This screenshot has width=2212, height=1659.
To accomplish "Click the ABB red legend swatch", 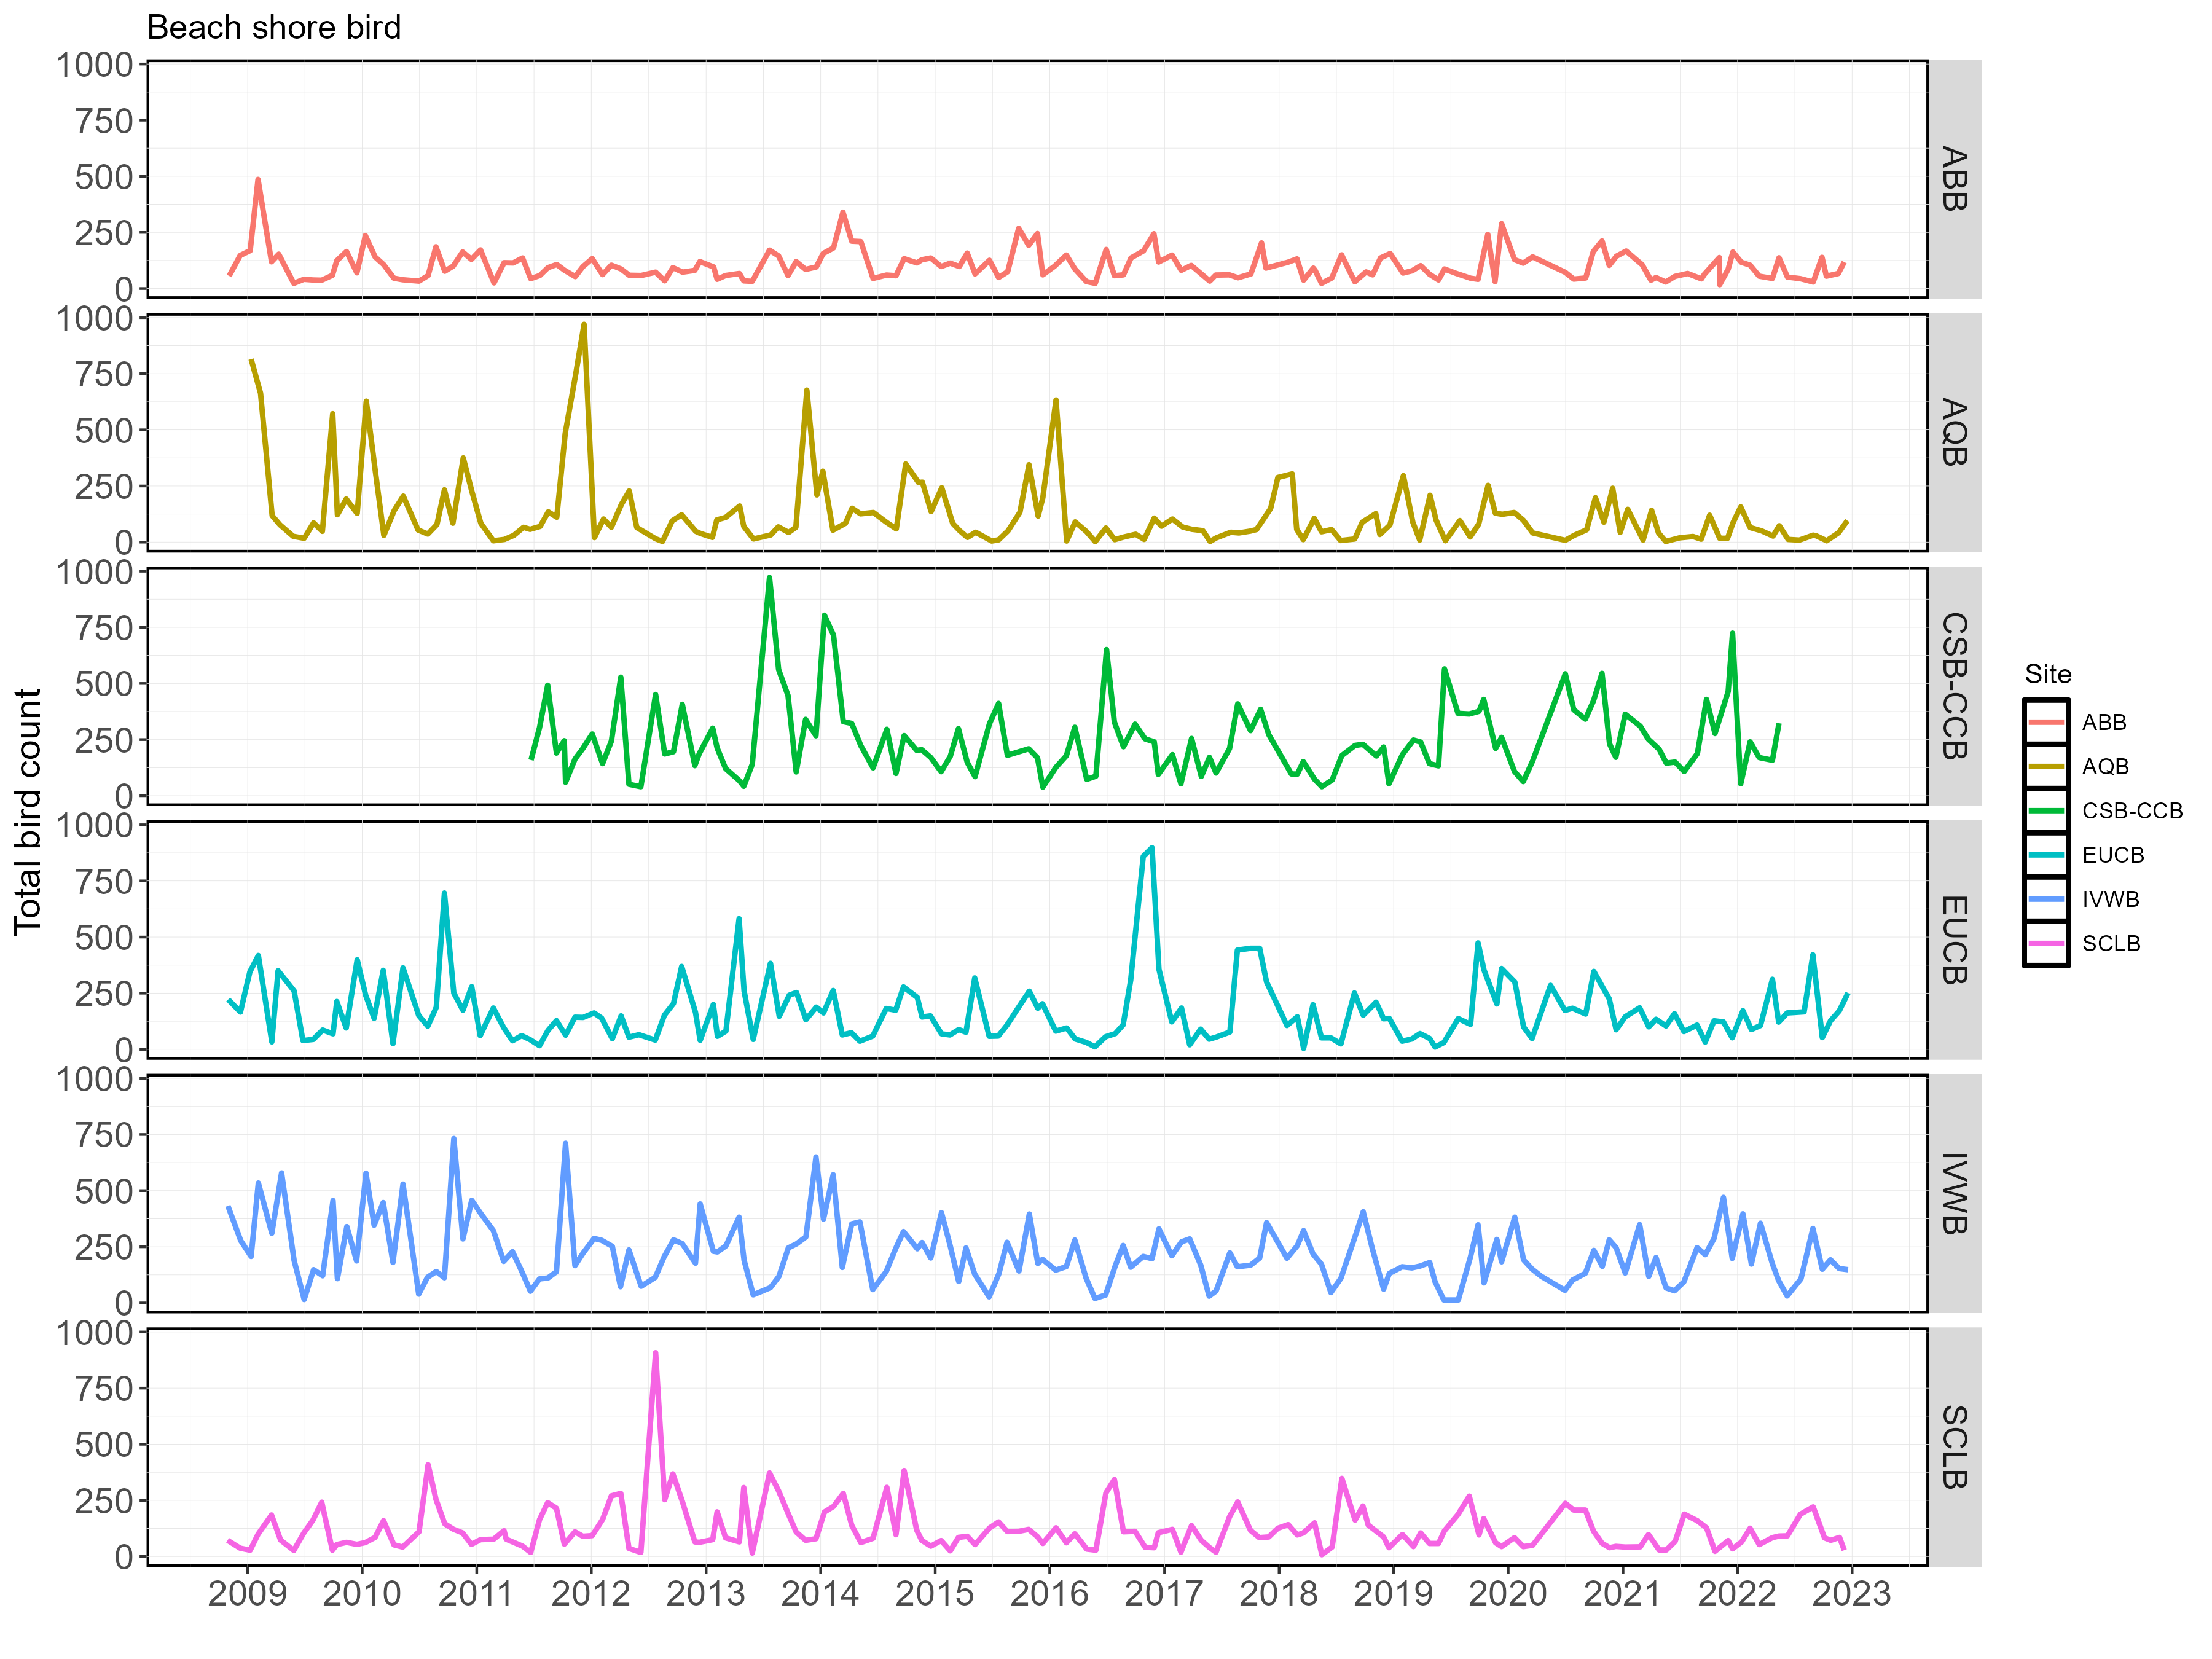I will 2046,722.
